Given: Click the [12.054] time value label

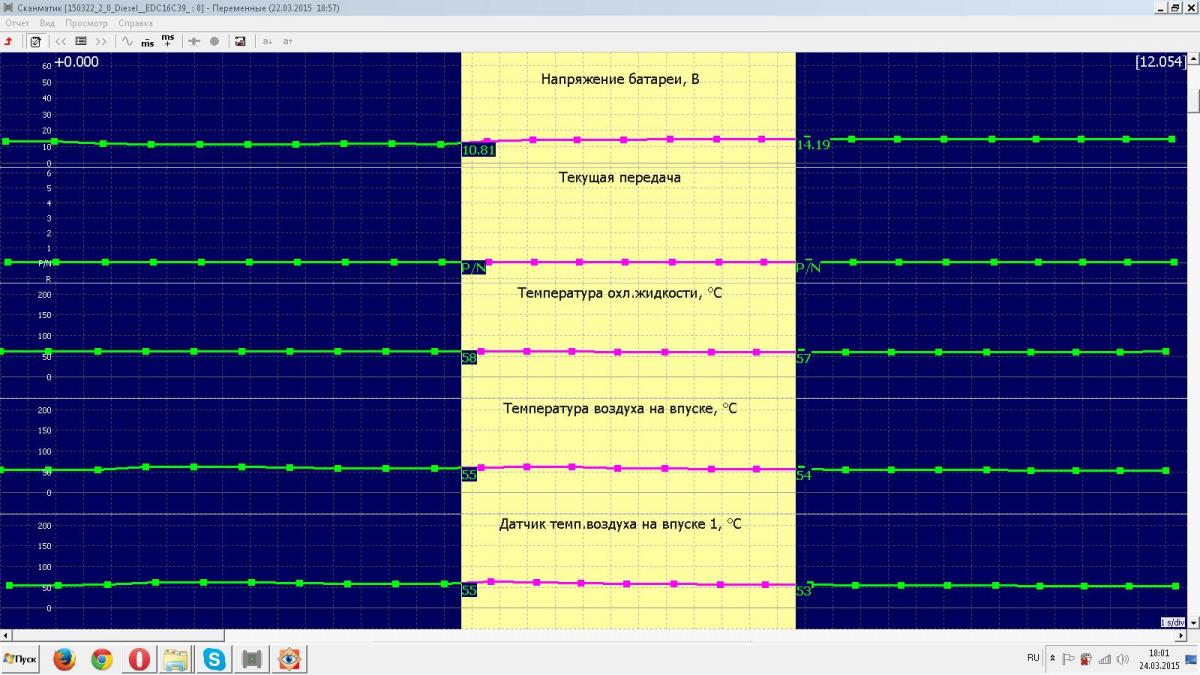Looking at the screenshot, I should point(1160,62).
